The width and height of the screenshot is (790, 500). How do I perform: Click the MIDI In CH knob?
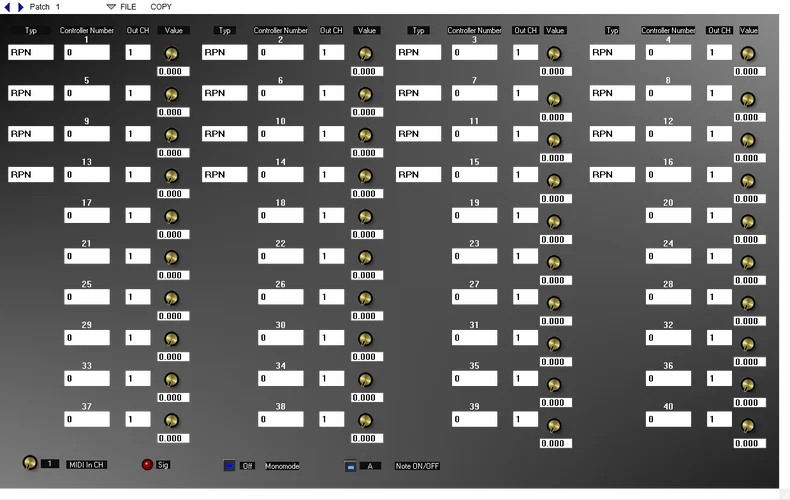click(x=30, y=463)
